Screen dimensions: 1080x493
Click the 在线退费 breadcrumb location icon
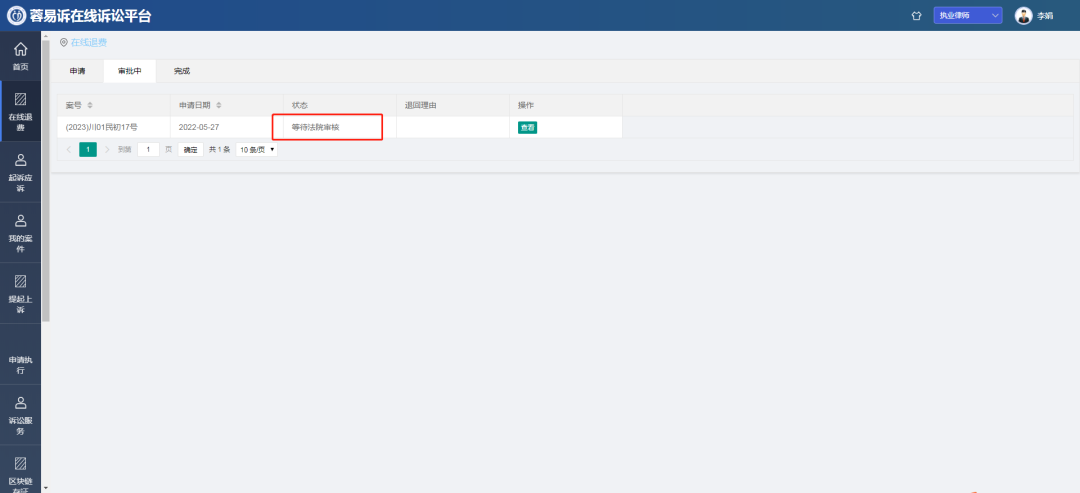[x=63, y=43]
